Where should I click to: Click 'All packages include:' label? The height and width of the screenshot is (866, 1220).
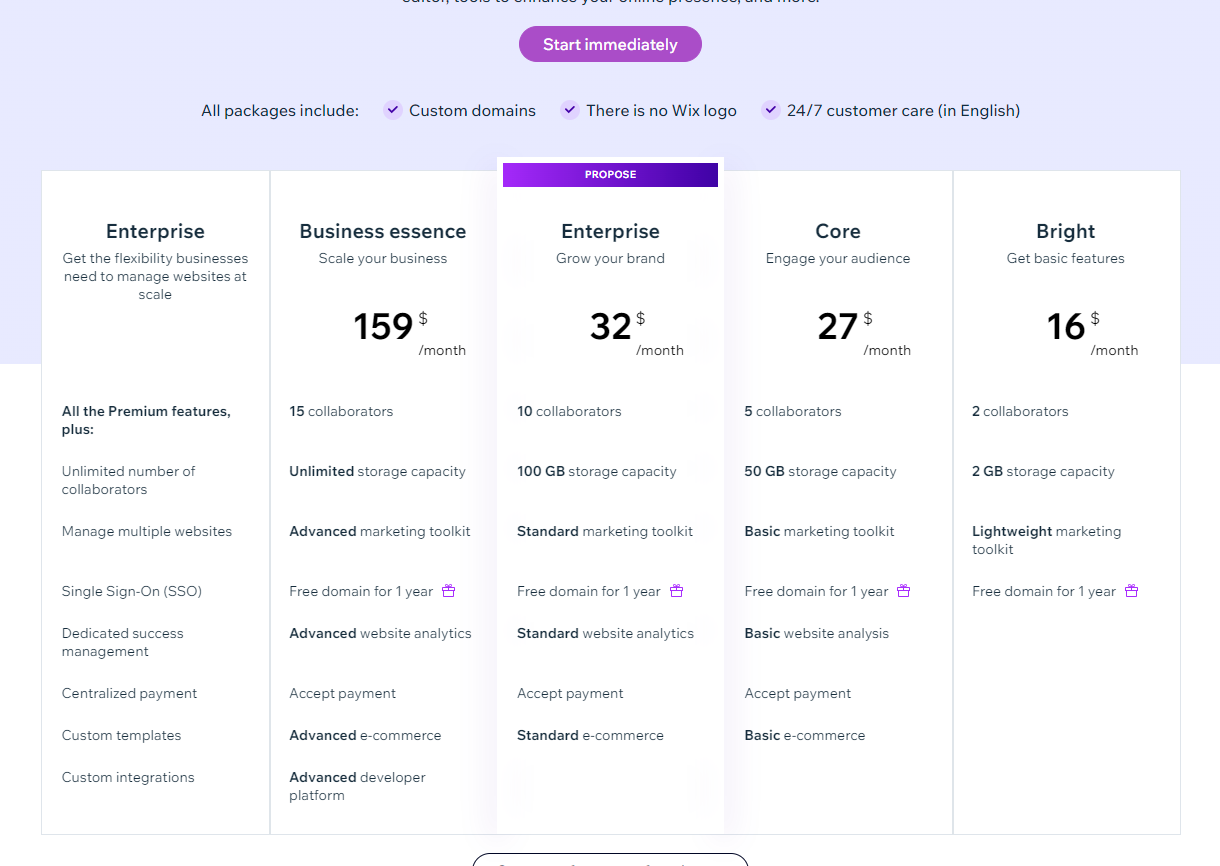280,111
